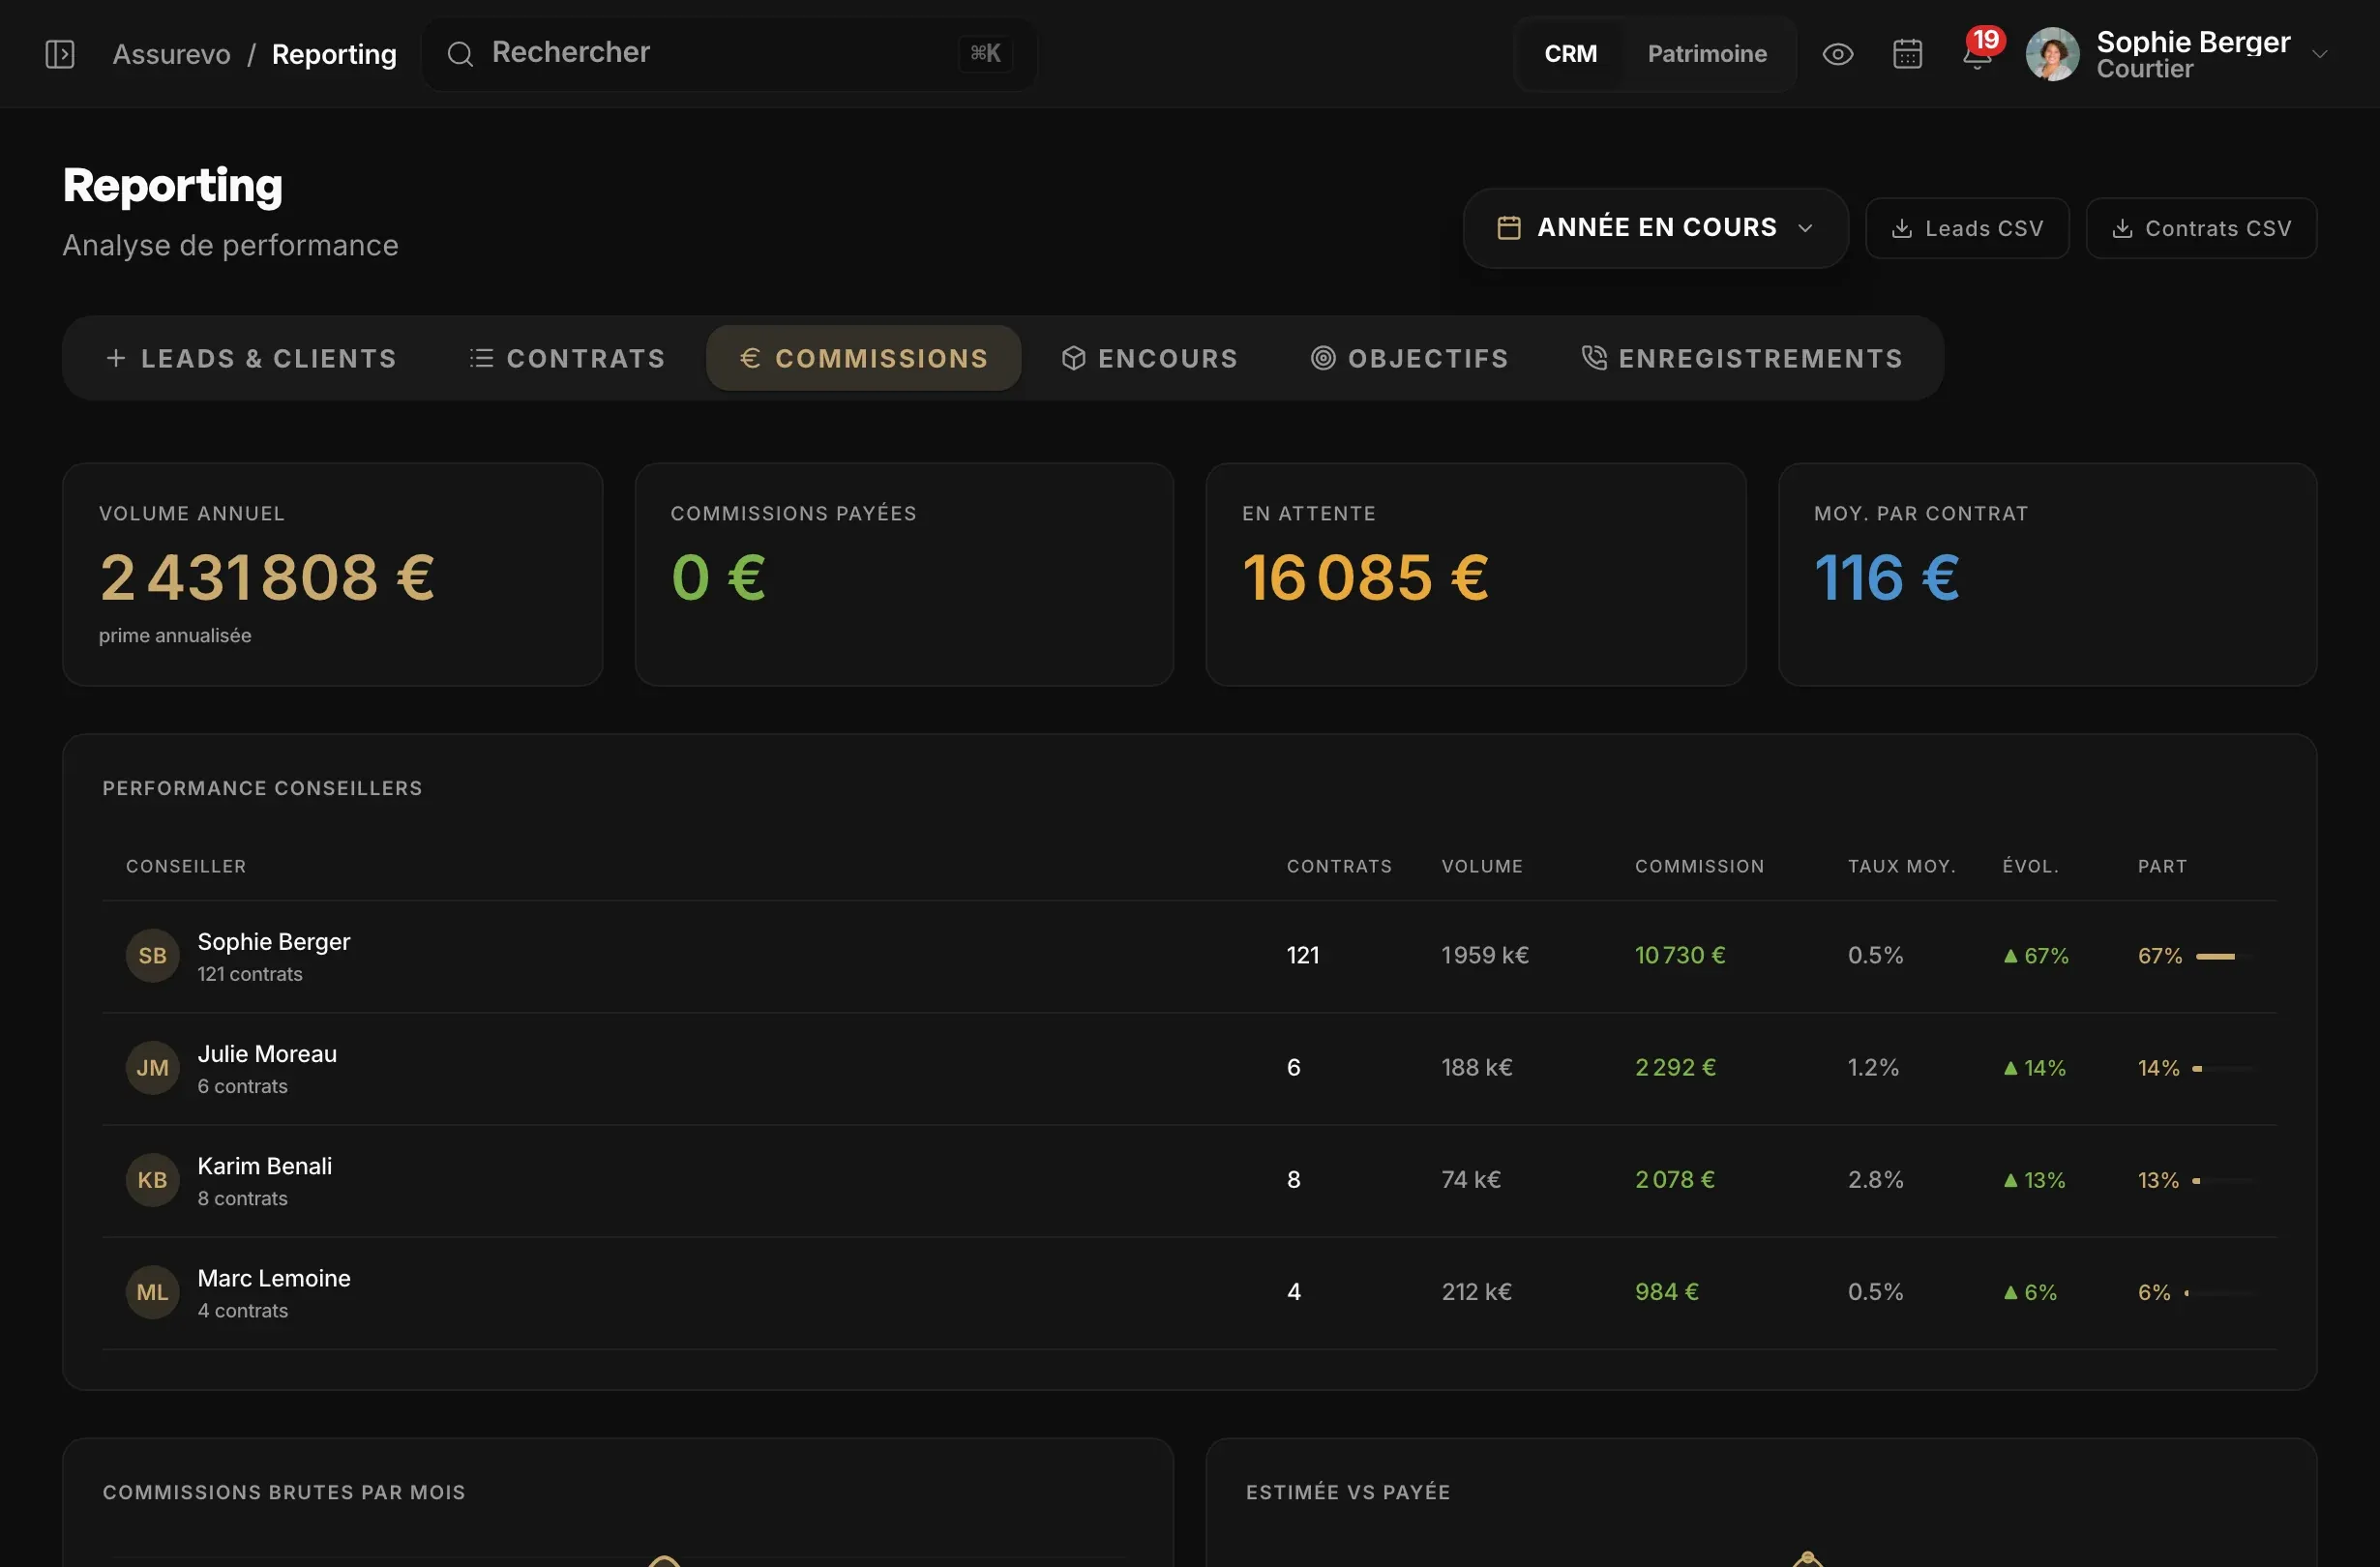
Task: Open the Objectifs tab
Action: [x=1409, y=358]
